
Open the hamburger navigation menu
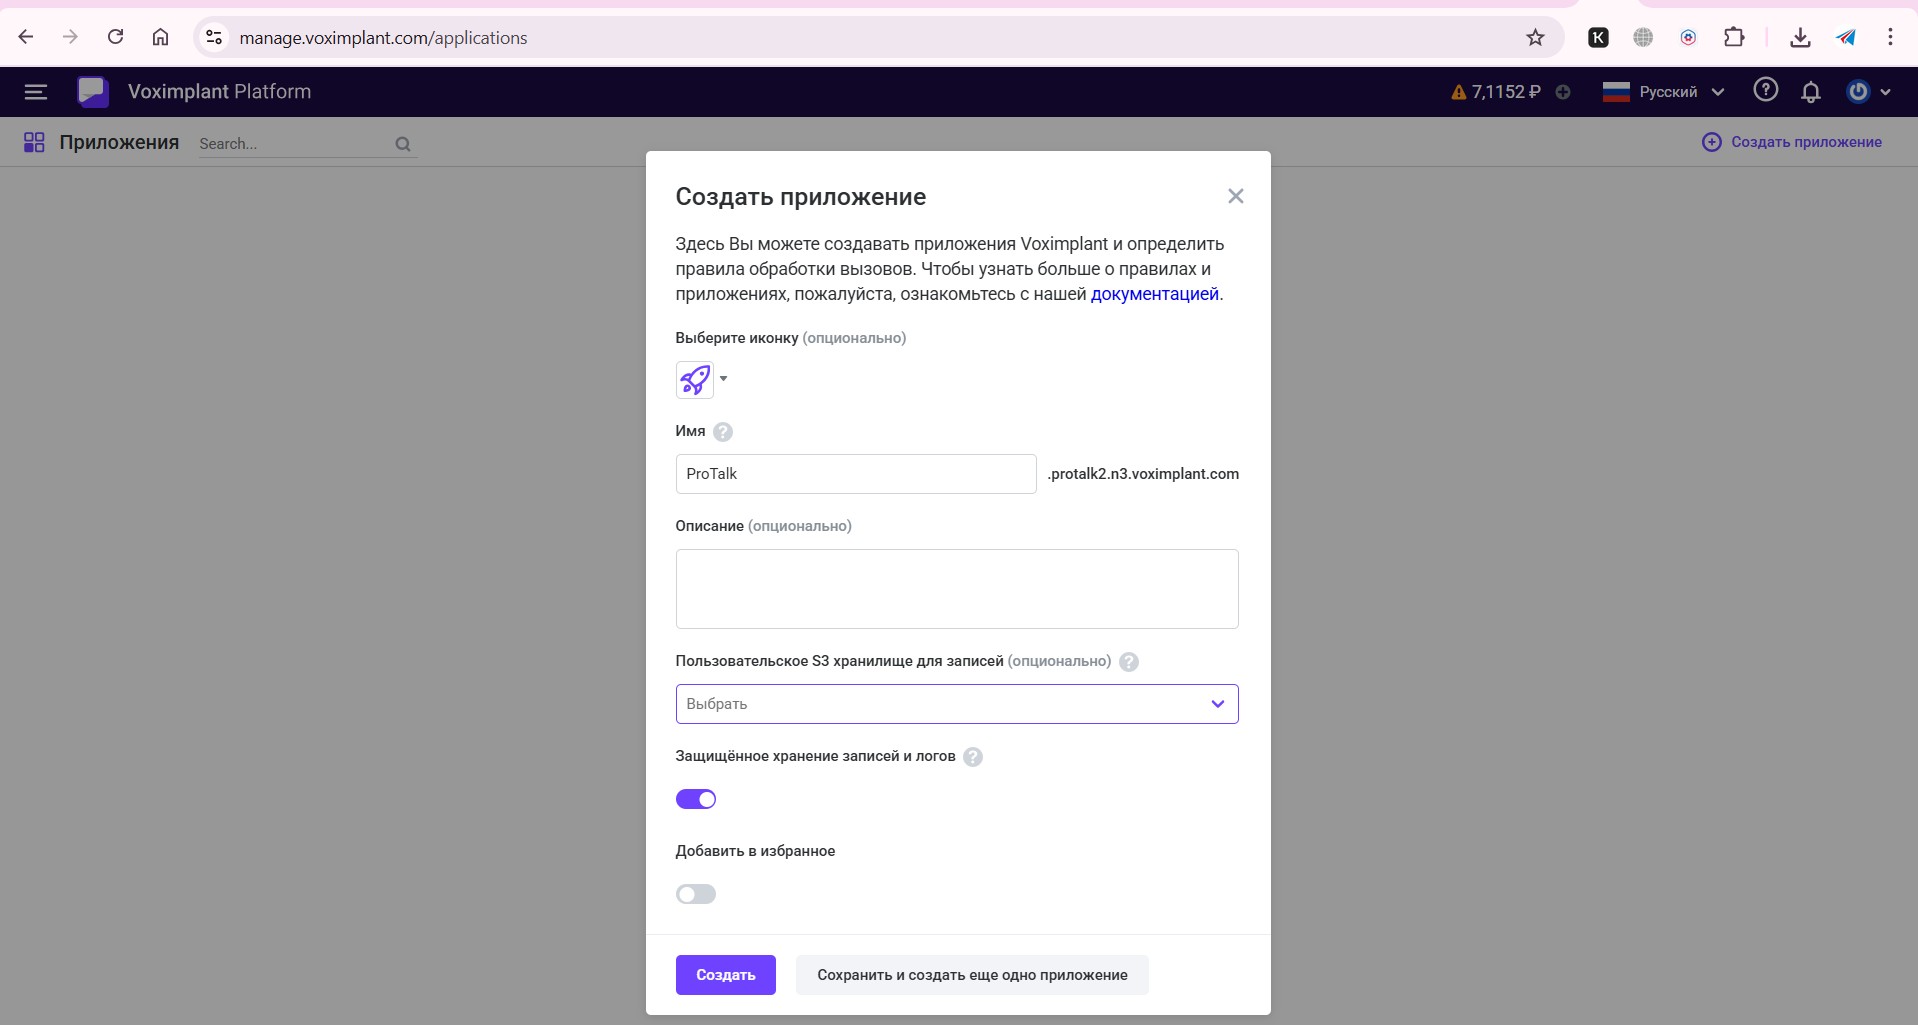[36, 92]
